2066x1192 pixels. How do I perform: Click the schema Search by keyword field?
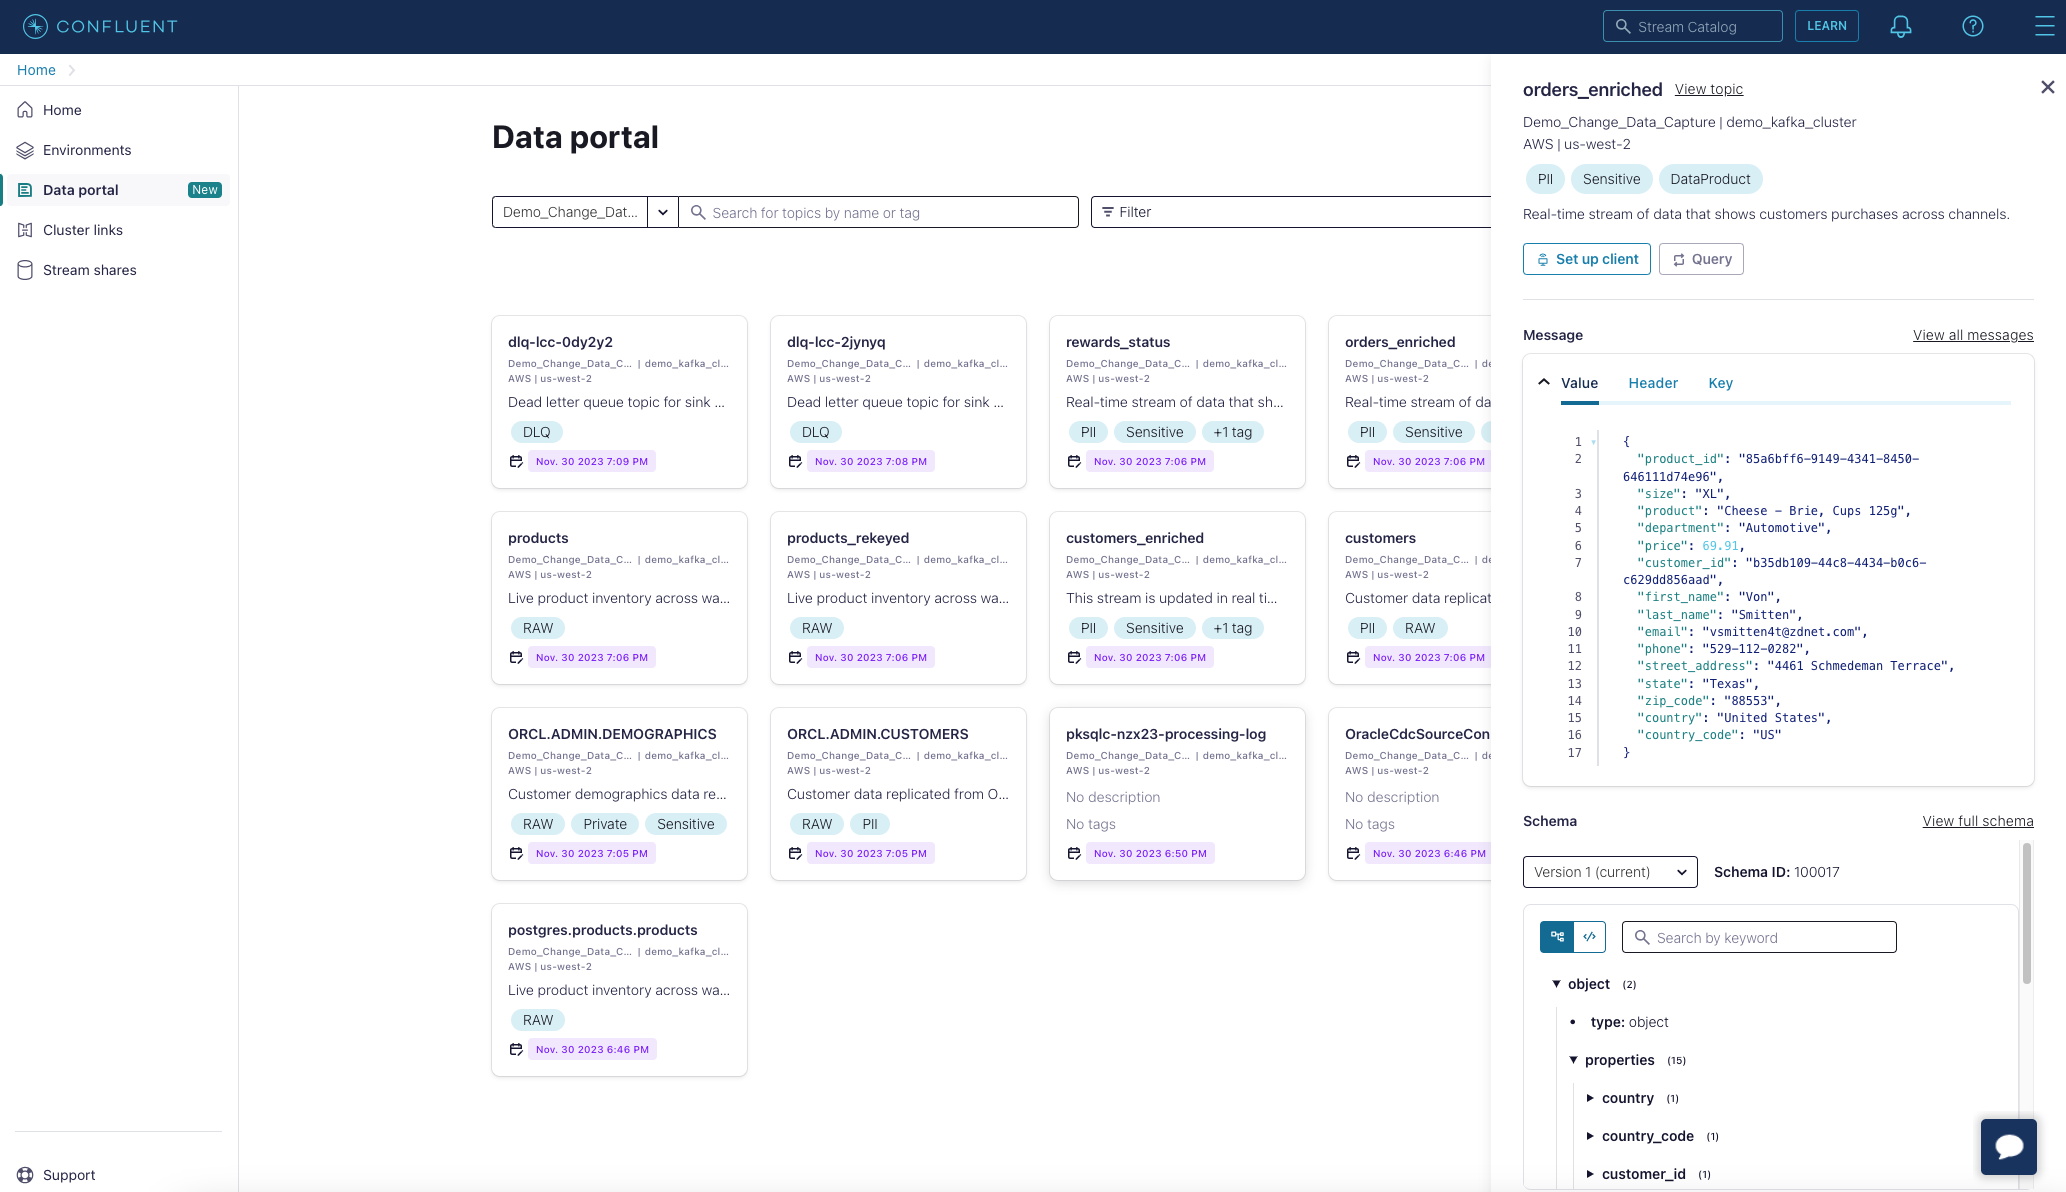coord(1770,938)
